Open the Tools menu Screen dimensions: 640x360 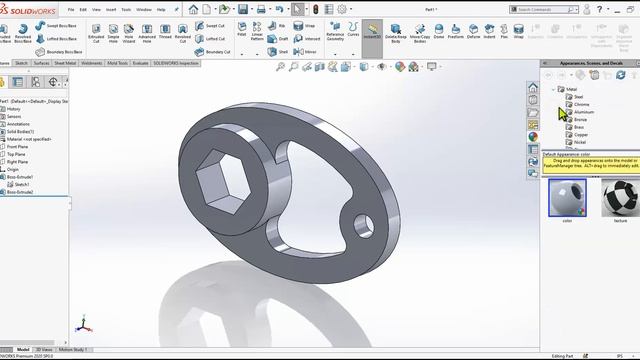126,9
